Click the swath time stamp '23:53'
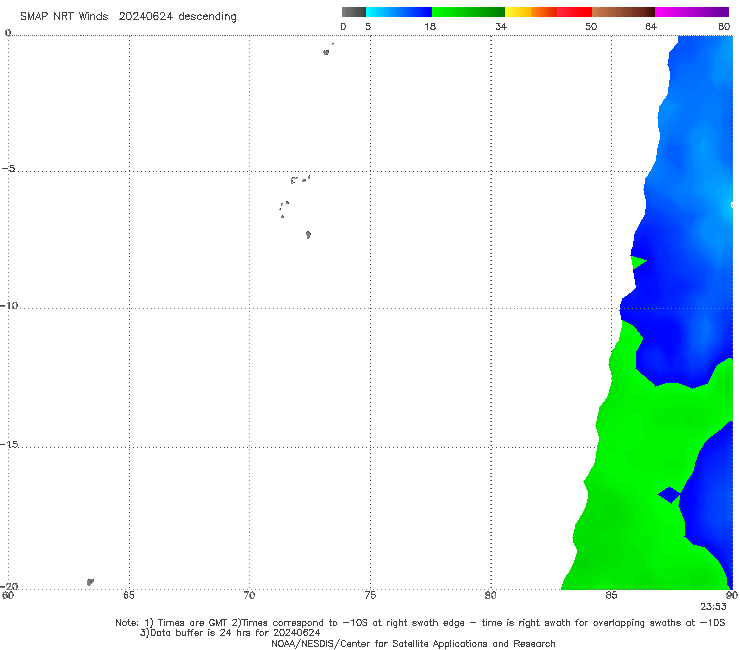This screenshot has width=740, height=650. (713, 607)
